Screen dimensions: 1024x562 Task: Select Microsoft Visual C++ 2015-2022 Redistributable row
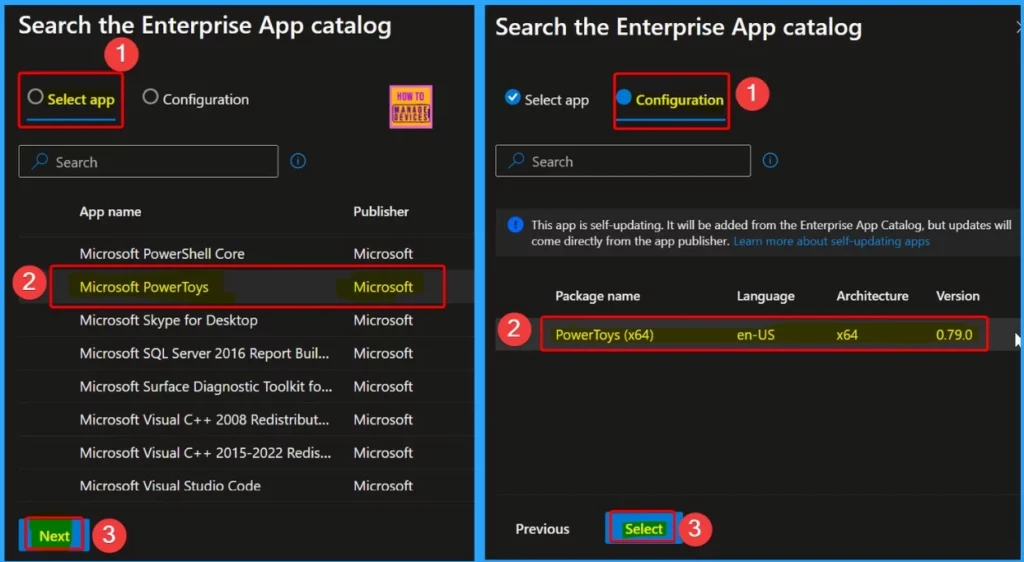246,452
